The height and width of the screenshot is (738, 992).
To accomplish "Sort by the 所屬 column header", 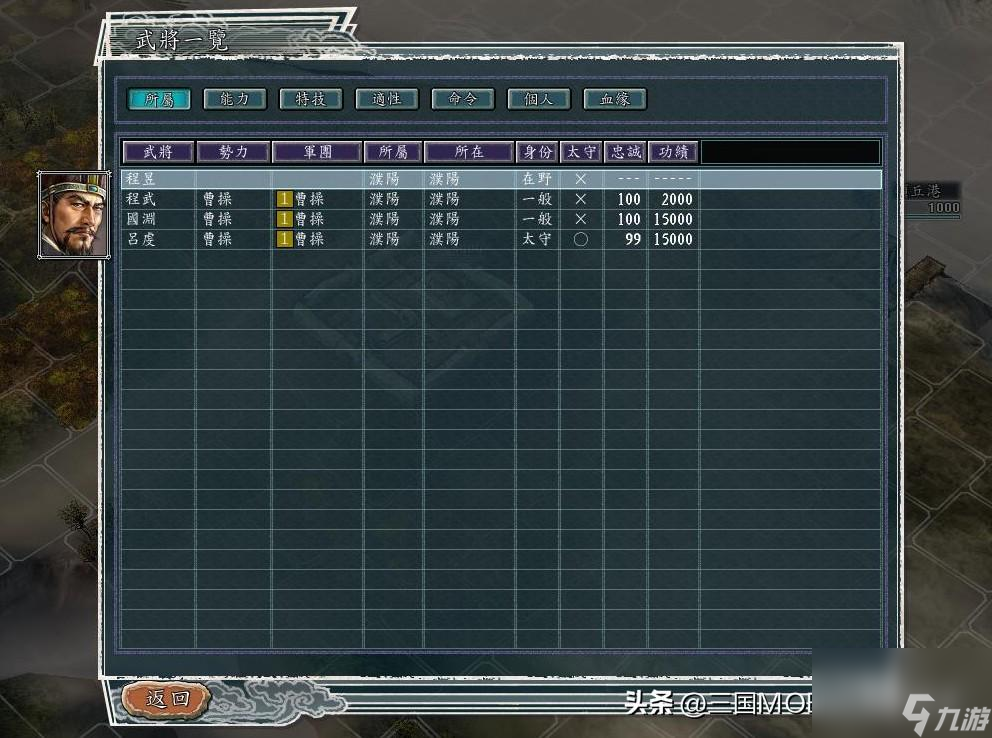I will pos(393,152).
